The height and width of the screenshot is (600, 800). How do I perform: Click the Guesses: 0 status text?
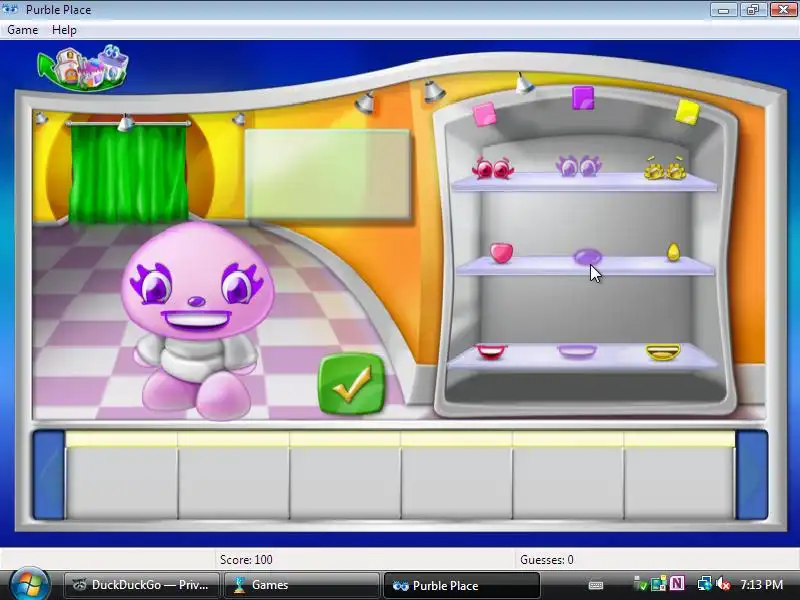coord(546,560)
